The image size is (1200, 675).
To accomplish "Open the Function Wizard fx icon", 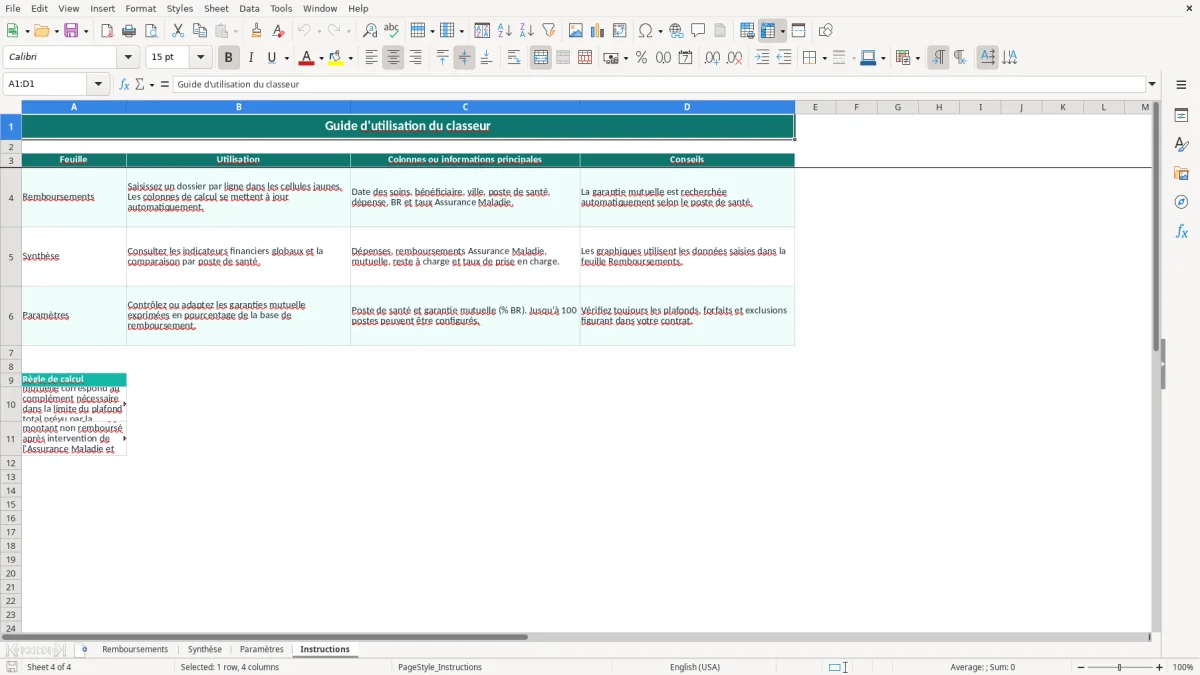I will pyautogui.click(x=124, y=84).
